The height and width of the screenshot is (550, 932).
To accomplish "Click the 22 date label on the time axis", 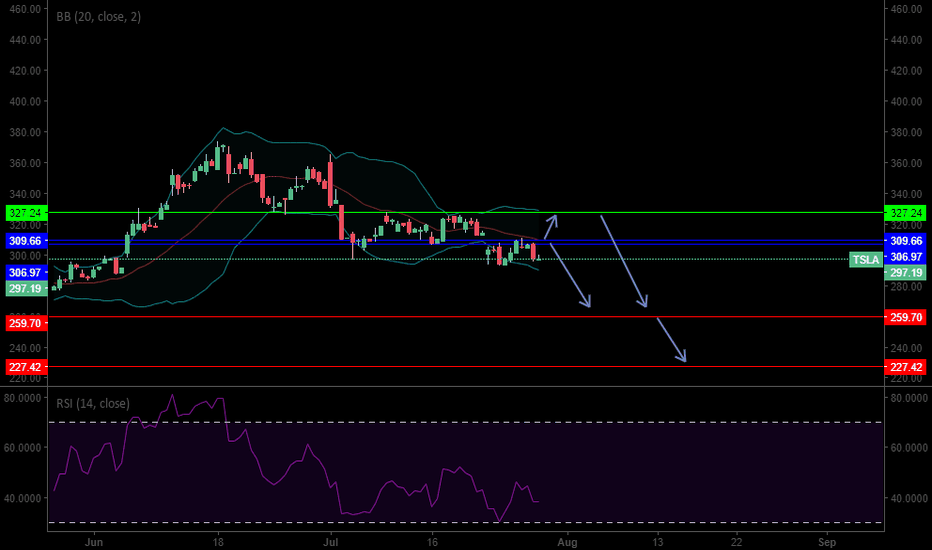I will pos(737,542).
